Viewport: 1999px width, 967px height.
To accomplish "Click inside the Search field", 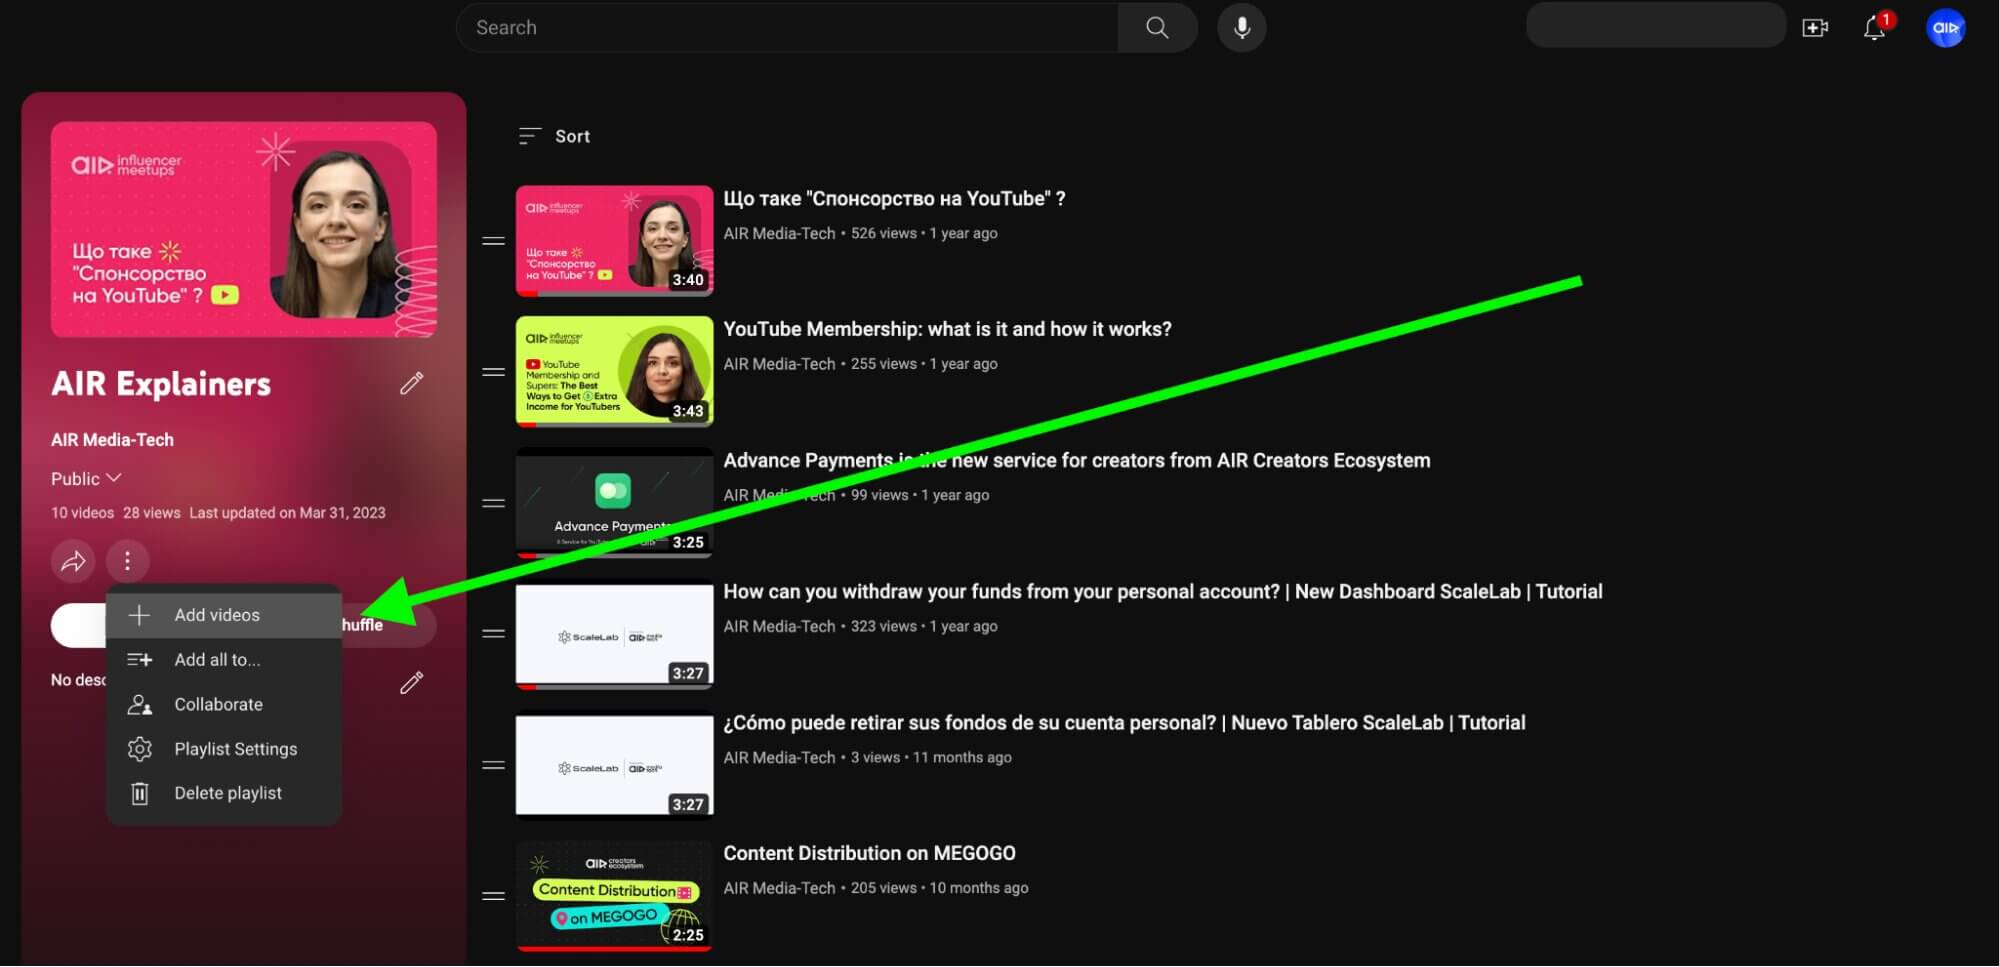I will tap(786, 28).
